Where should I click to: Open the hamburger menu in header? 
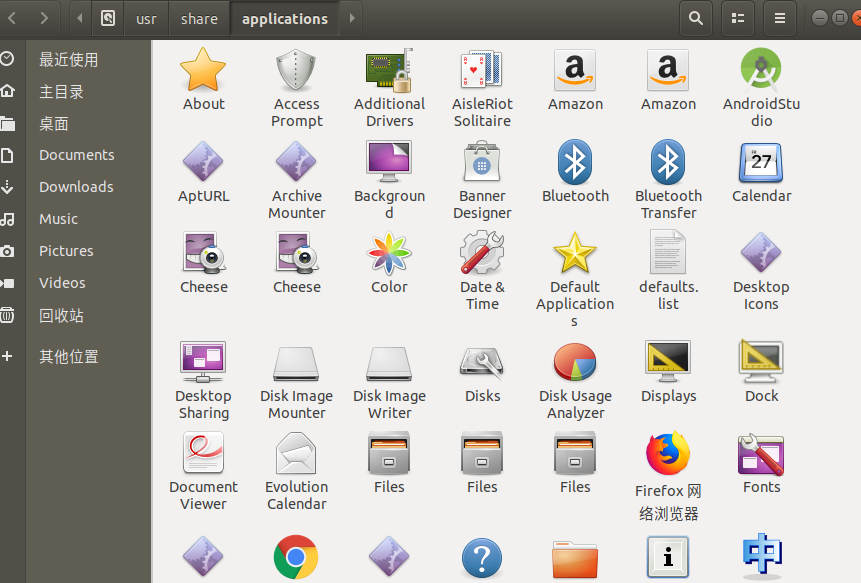click(x=780, y=18)
